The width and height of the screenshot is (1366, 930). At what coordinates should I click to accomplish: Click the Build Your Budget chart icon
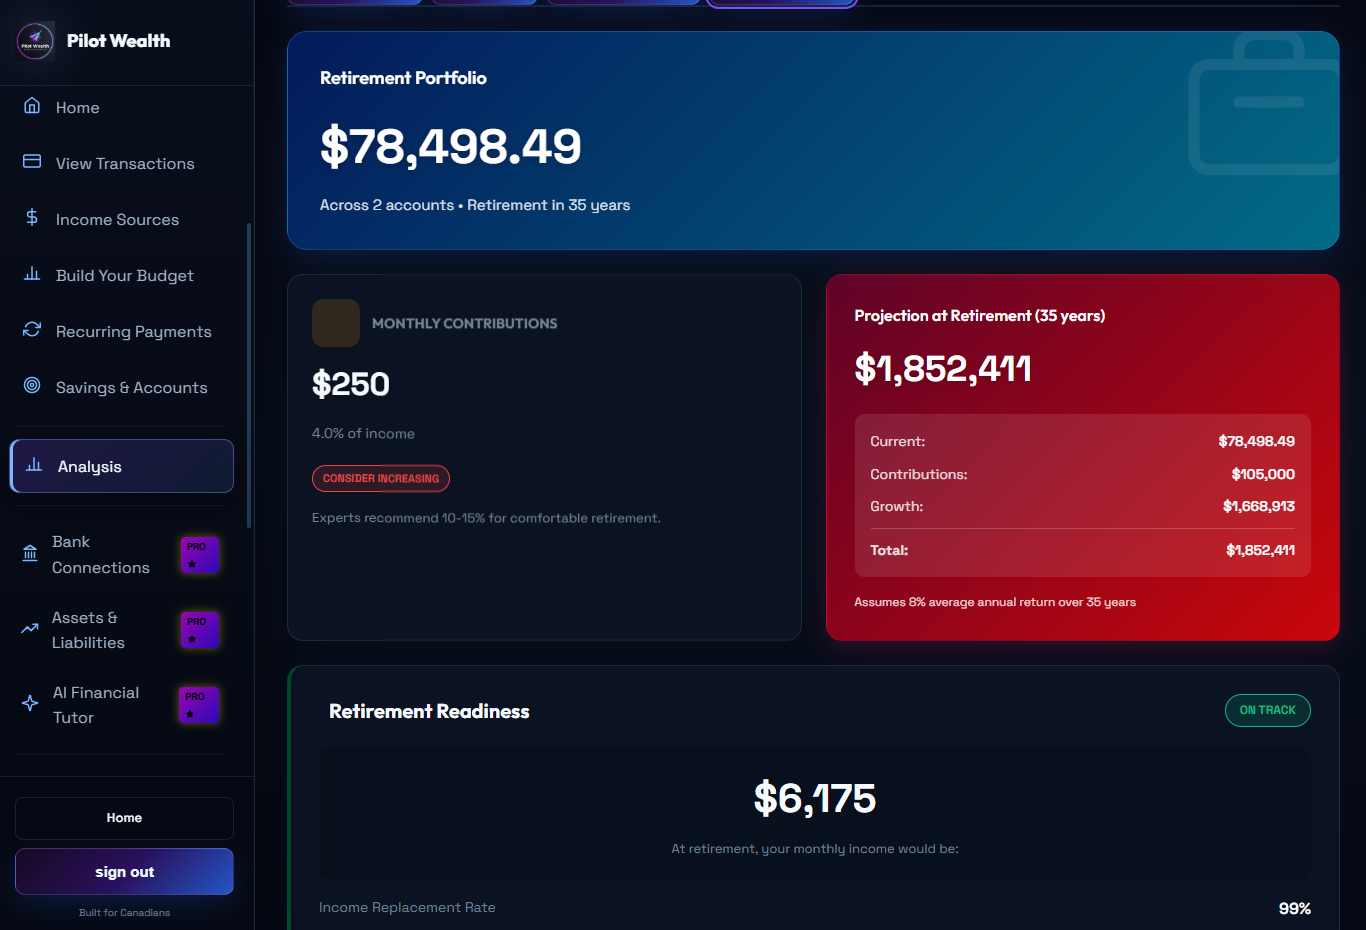(32, 273)
